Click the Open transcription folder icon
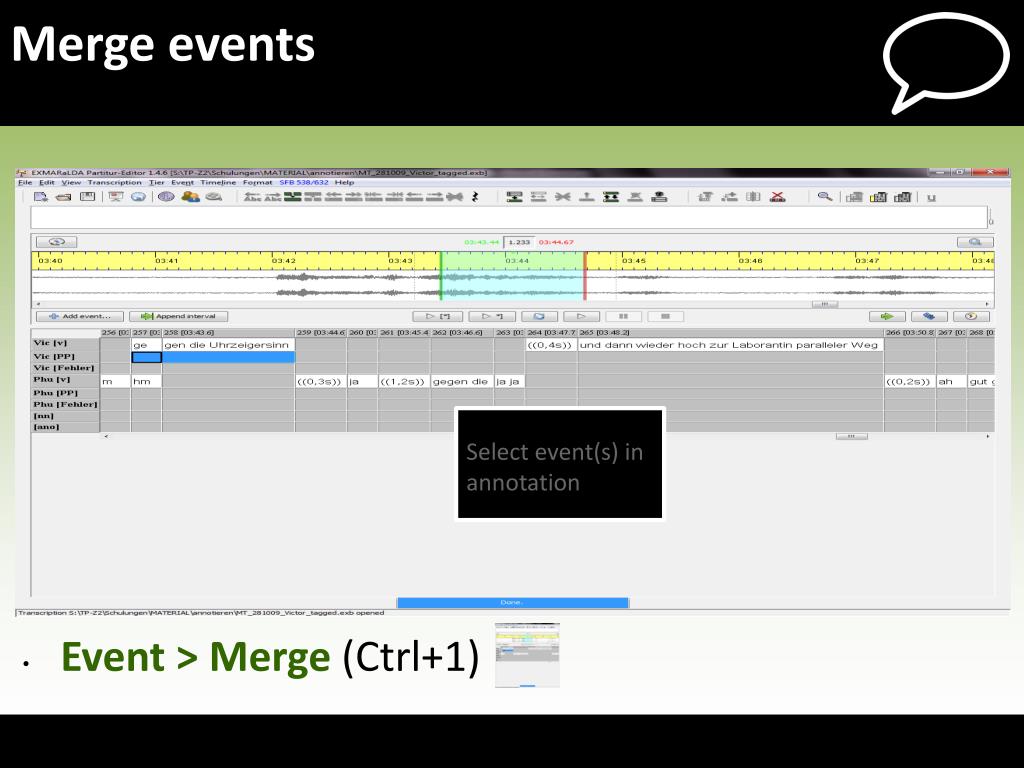Screen dimensions: 1024x768 point(63,197)
